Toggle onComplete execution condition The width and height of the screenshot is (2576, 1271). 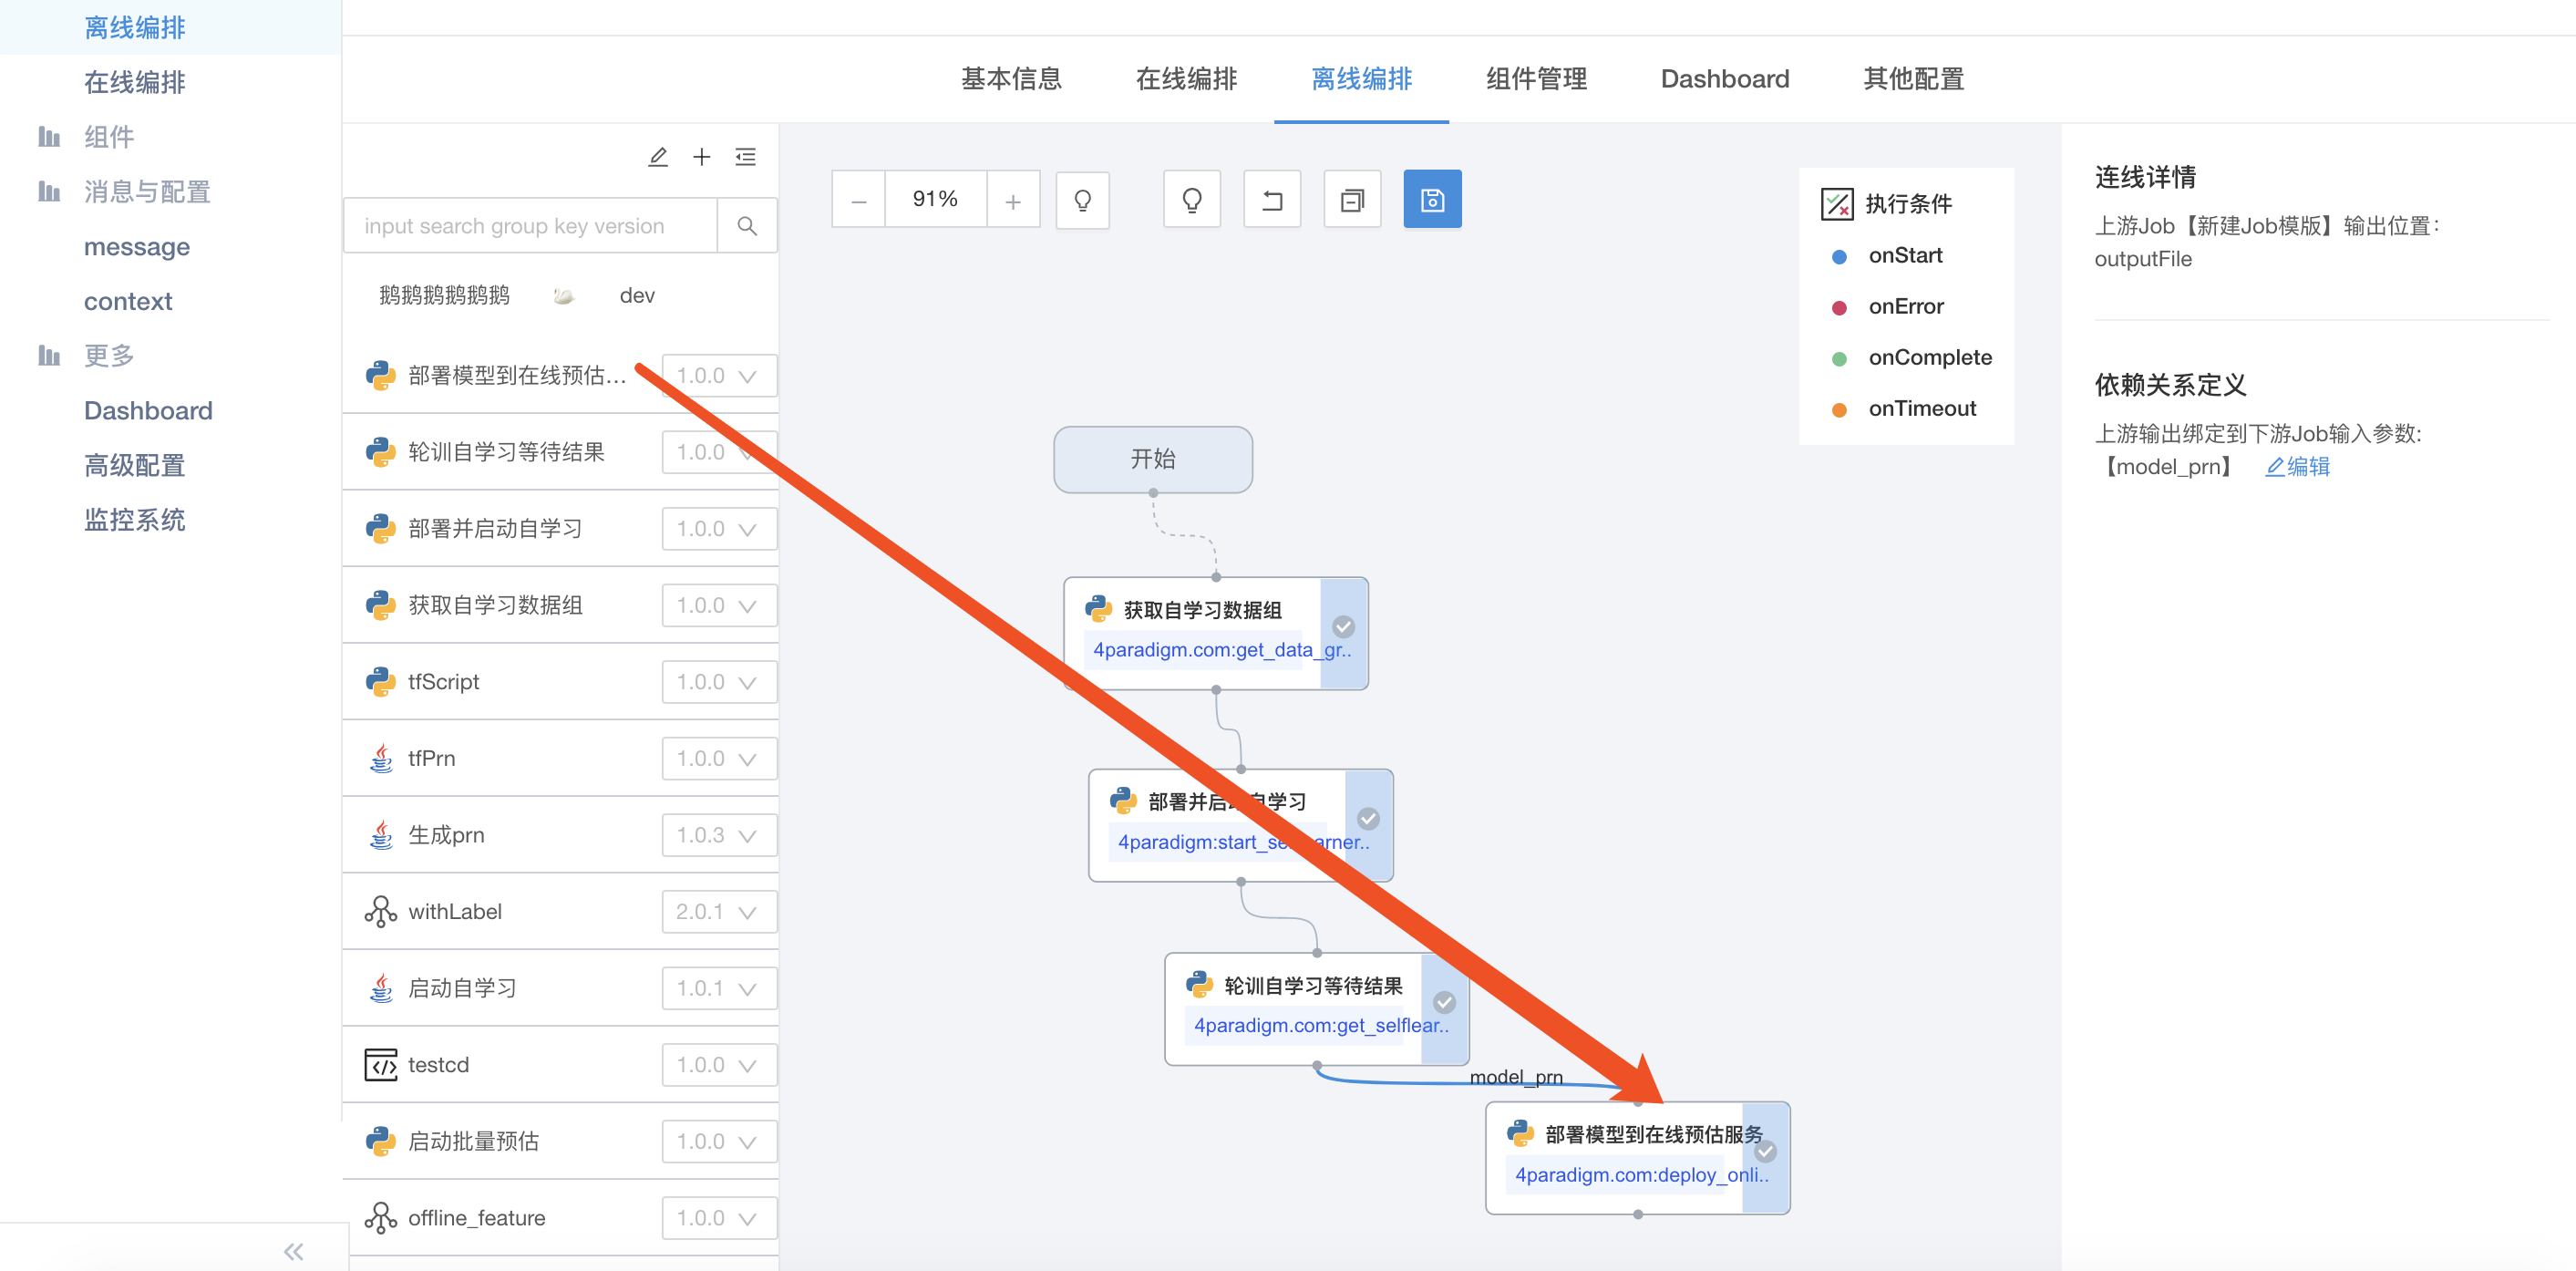click(1840, 356)
